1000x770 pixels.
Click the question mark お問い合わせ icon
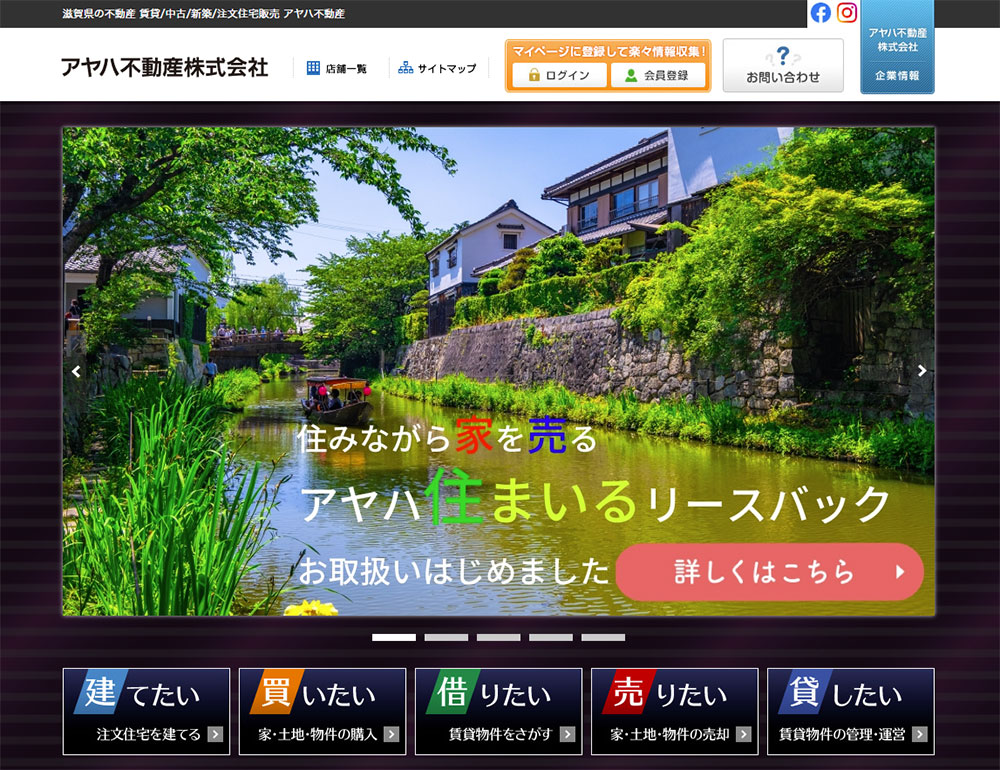pyautogui.click(x=783, y=57)
